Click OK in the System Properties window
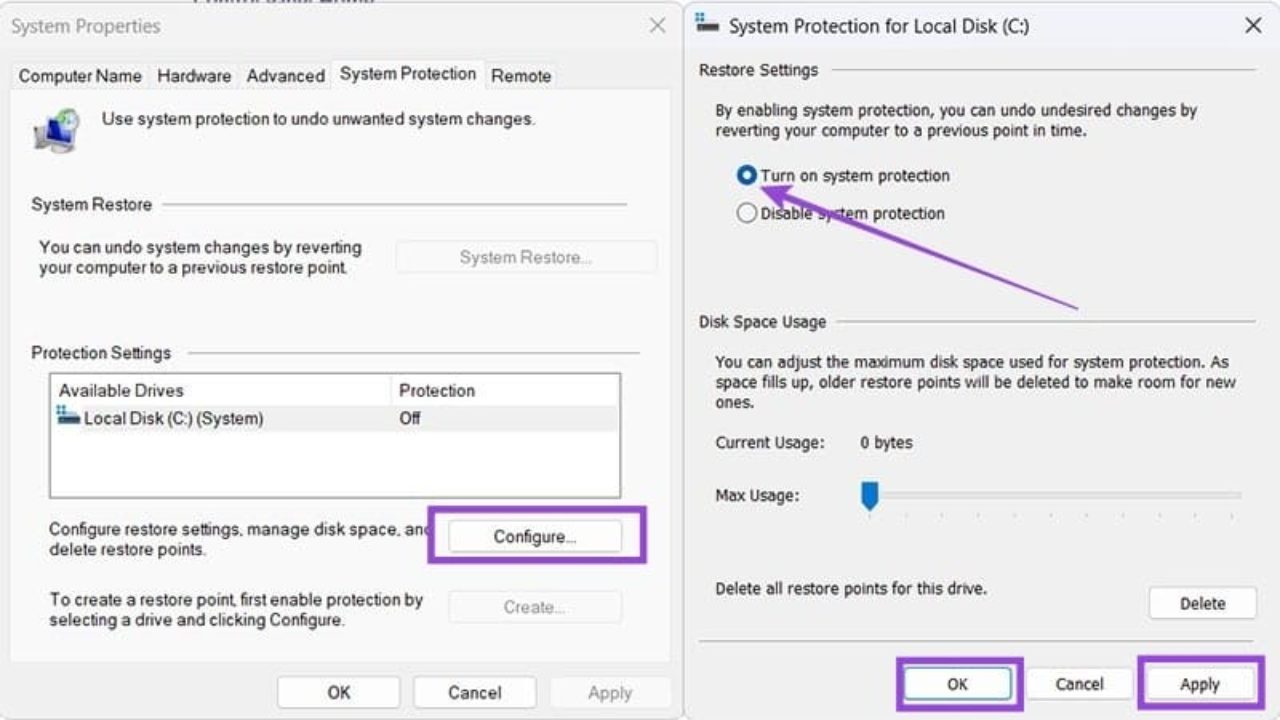1280x720 pixels. click(x=338, y=692)
